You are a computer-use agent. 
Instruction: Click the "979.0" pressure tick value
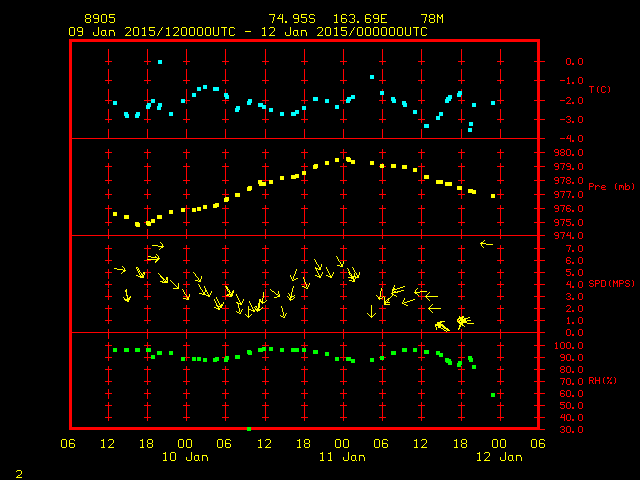[569, 167]
